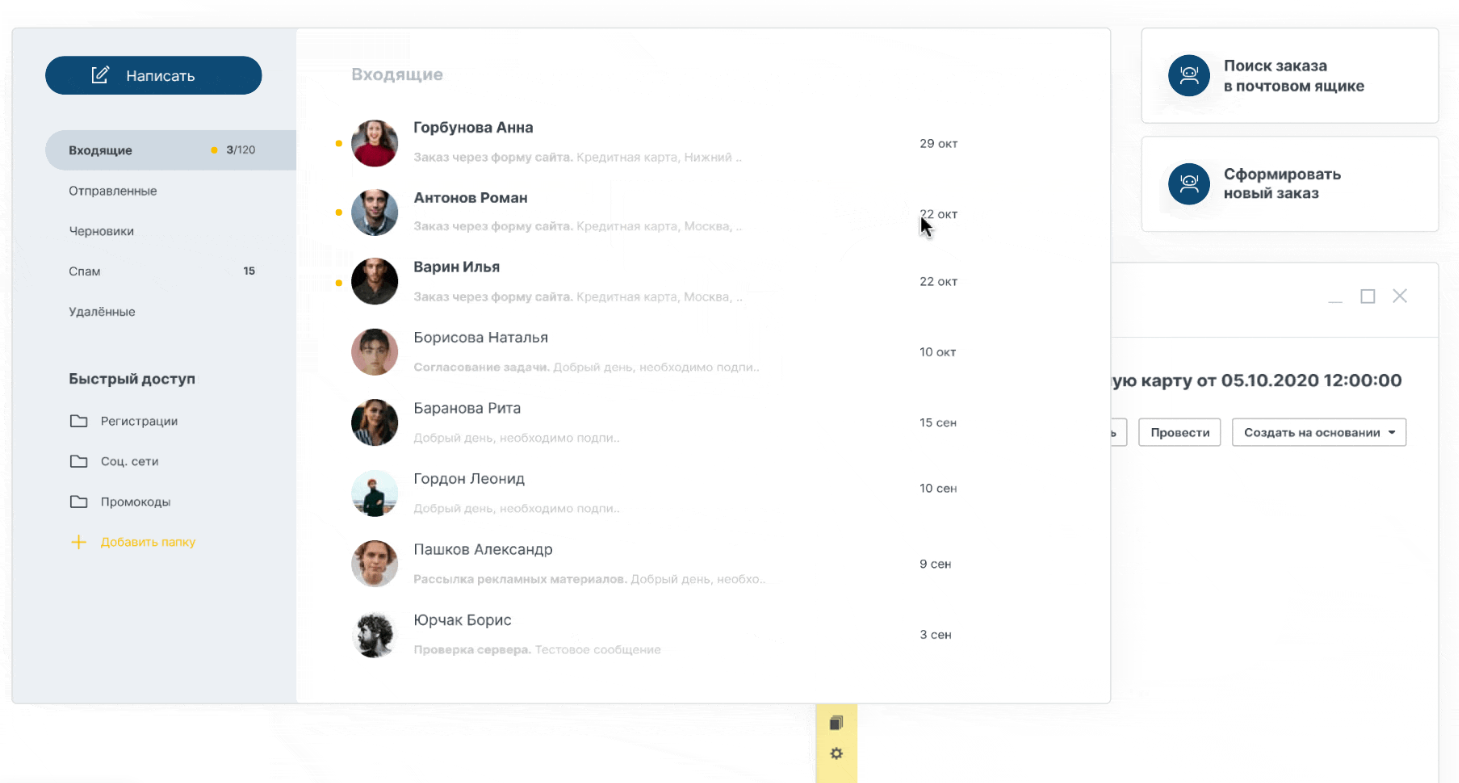
Task: Click the robot icon for Сформировать новый заказ
Action: point(1189,184)
